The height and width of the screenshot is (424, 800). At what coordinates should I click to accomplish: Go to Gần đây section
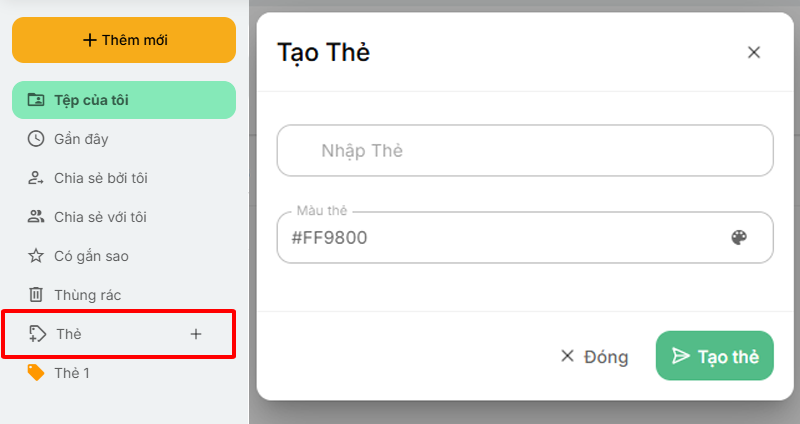(81, 139)
